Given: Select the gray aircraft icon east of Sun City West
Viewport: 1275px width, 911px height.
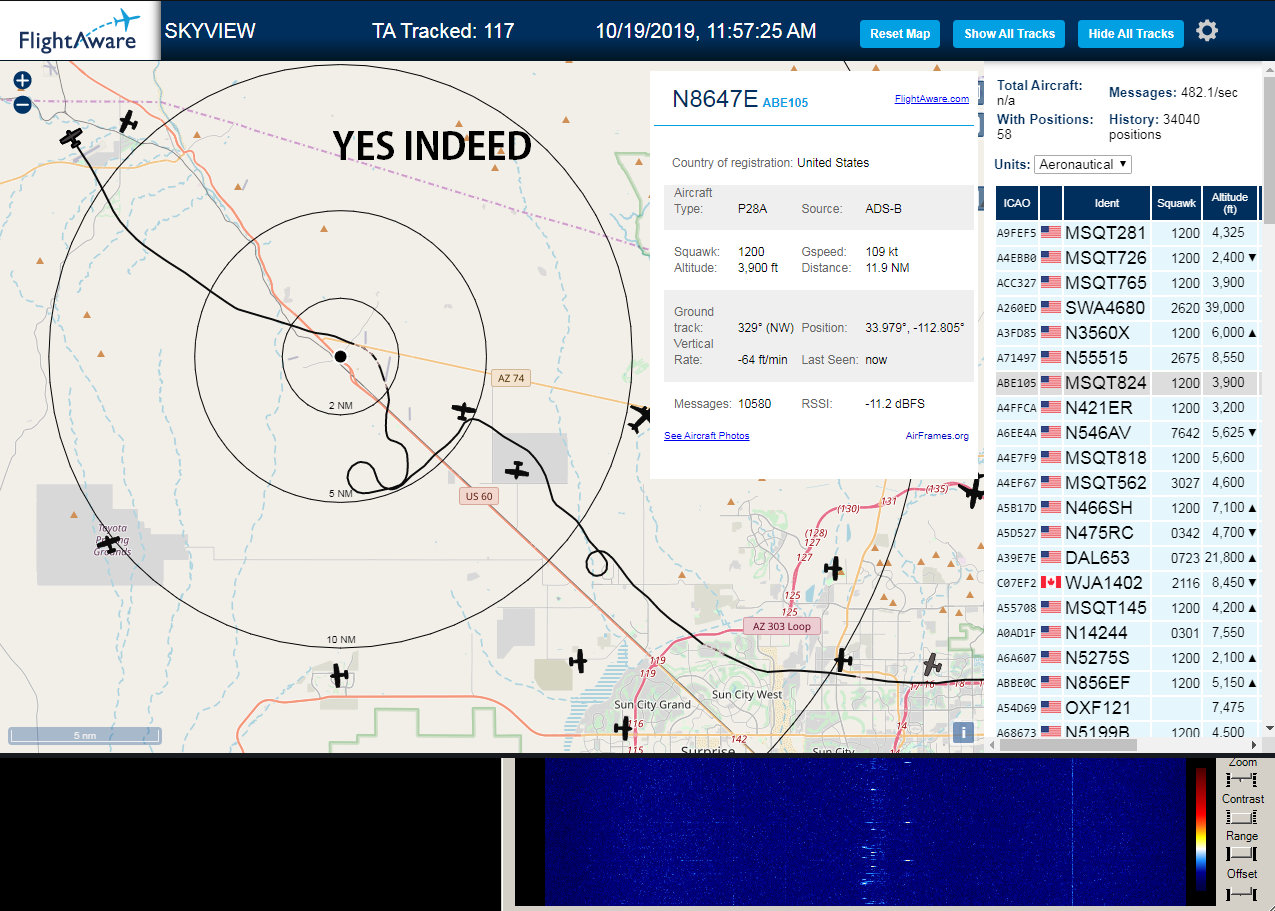Looking at the screenshot, I should click(932, 664).
